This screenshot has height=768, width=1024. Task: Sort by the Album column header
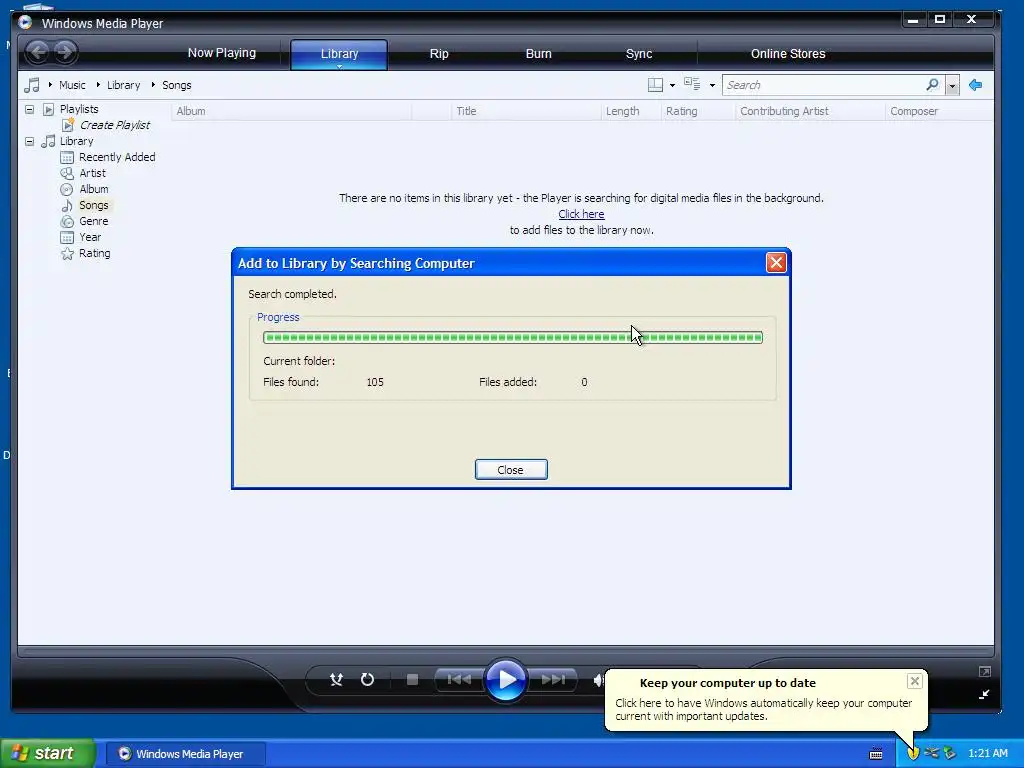(x=291, y=111)
